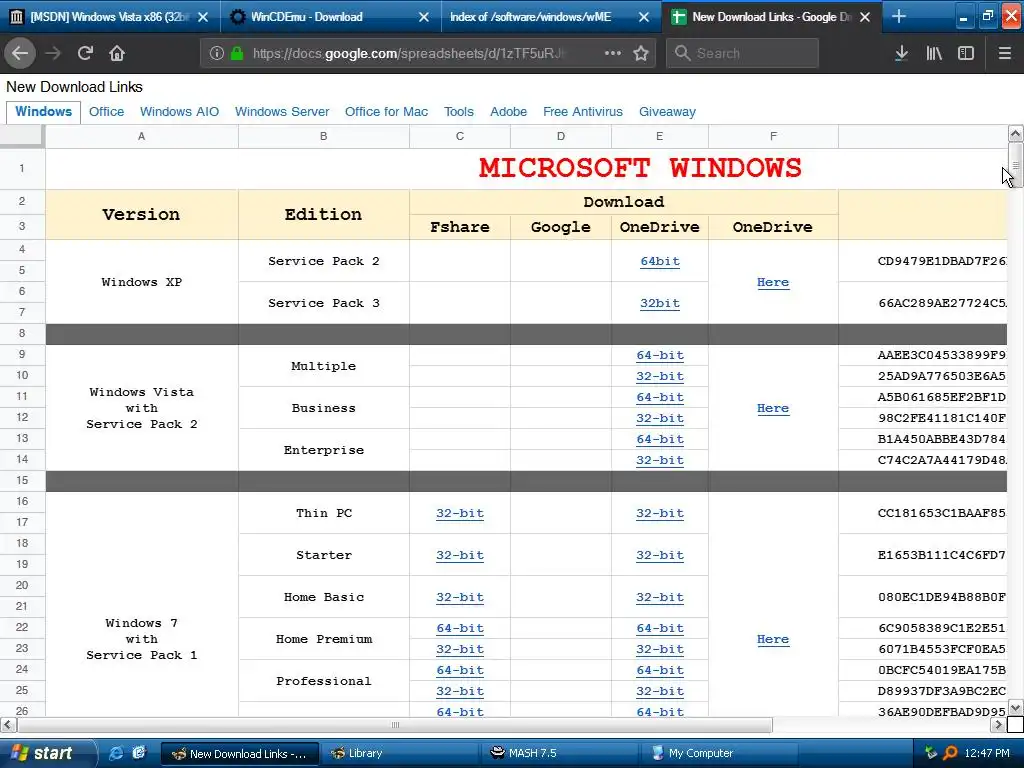The height and width of the screenshot is (768, 1024).
Task: Close the WinCDEmu Download tab
Action: click(x=424, y=17)
